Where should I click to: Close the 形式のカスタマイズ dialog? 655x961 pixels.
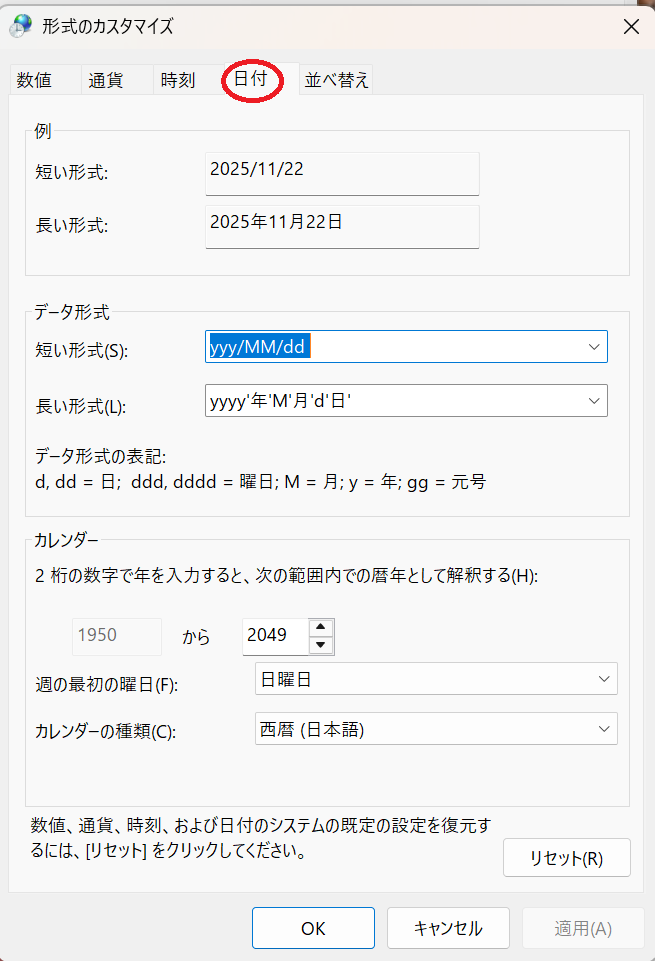point(631,27)
